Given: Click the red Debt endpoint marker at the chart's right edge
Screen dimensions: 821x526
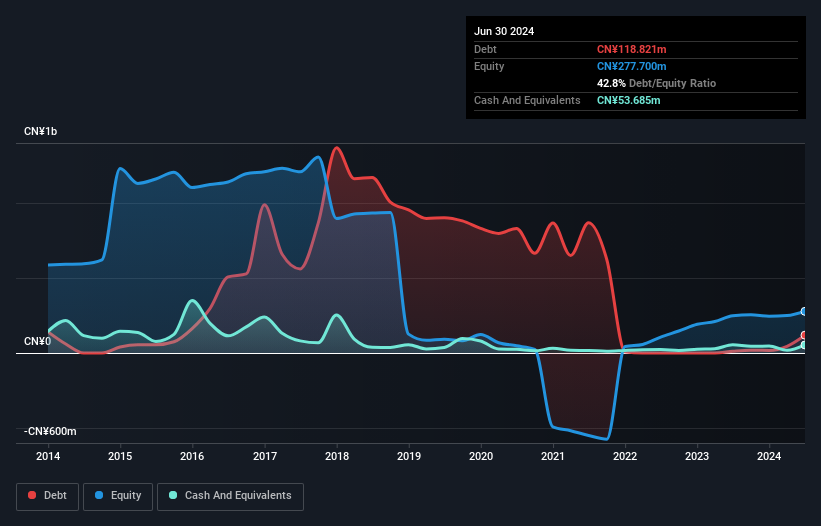Looking at the screenshot, I should [x=804, y=335].
